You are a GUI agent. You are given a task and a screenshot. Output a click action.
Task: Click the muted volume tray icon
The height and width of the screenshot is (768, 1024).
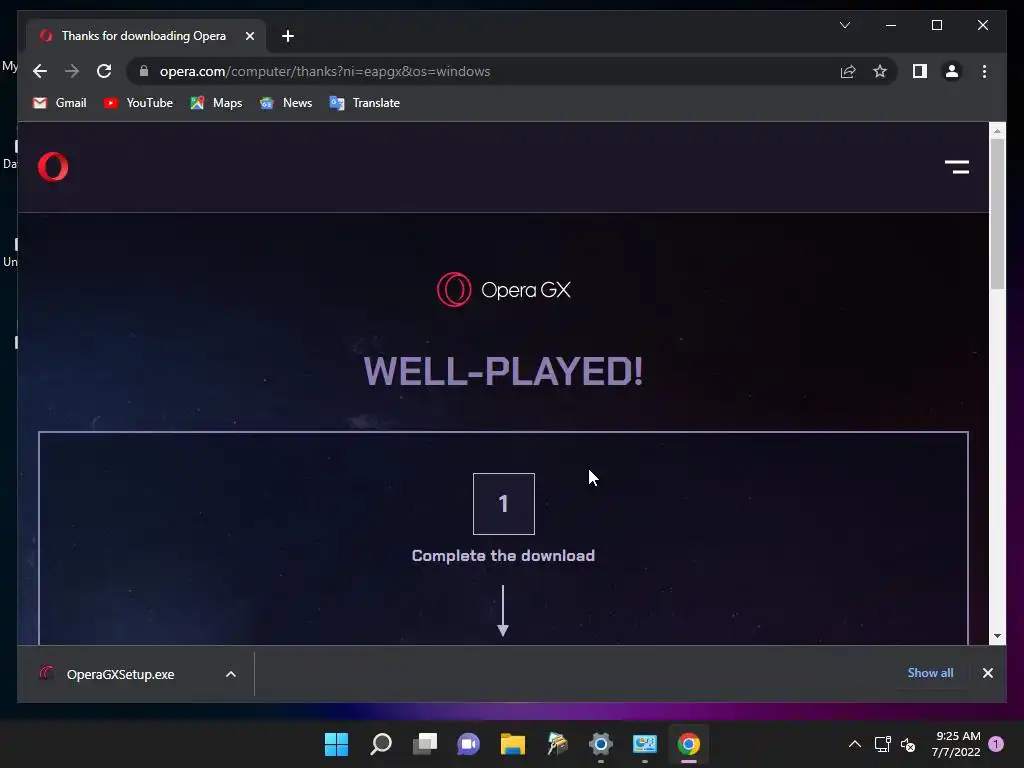(908, 744)
